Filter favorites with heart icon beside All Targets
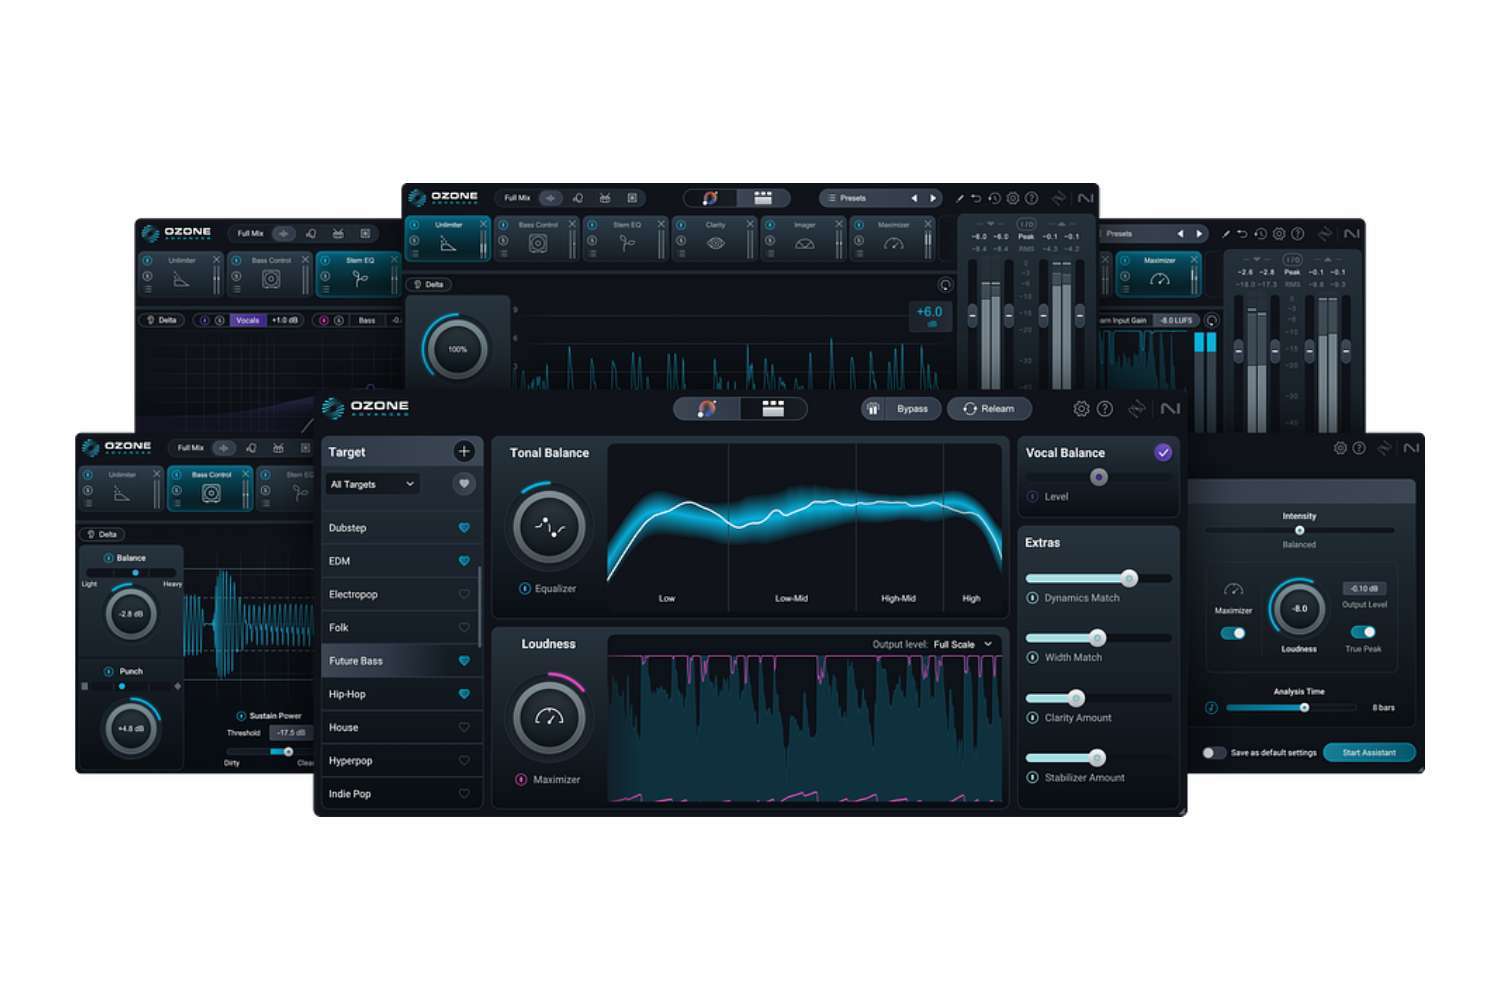The width and height of the screenshot is (1500, 1000). [464, 484]
